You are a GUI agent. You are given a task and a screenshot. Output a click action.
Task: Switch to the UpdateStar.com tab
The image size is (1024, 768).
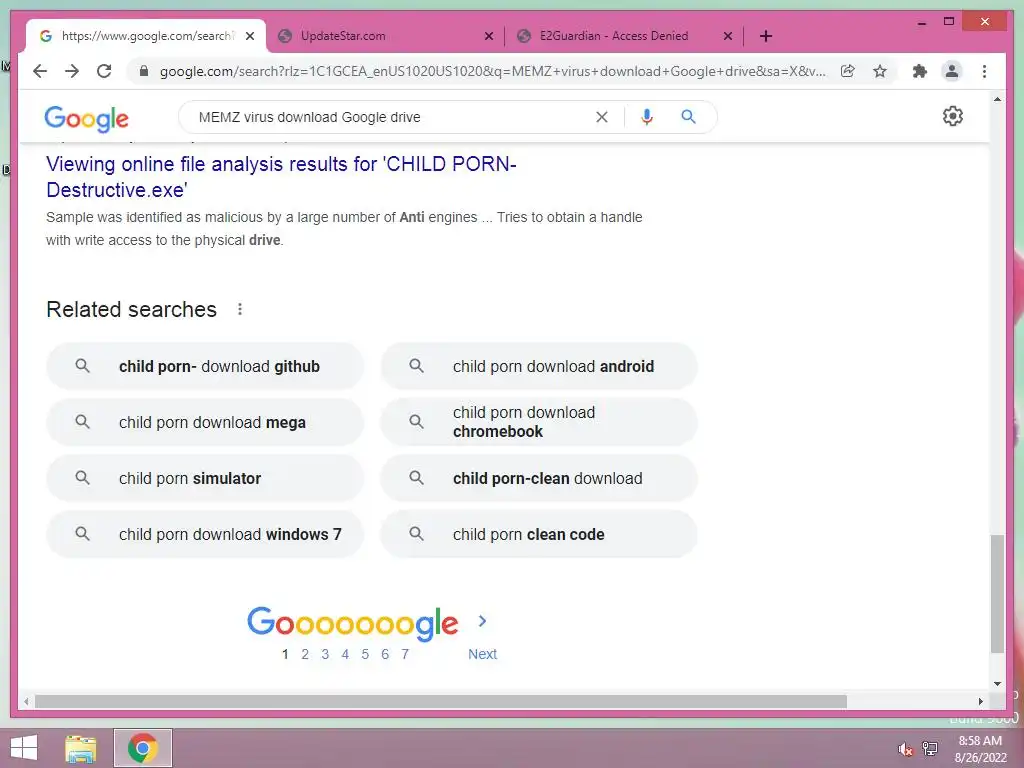385,36
